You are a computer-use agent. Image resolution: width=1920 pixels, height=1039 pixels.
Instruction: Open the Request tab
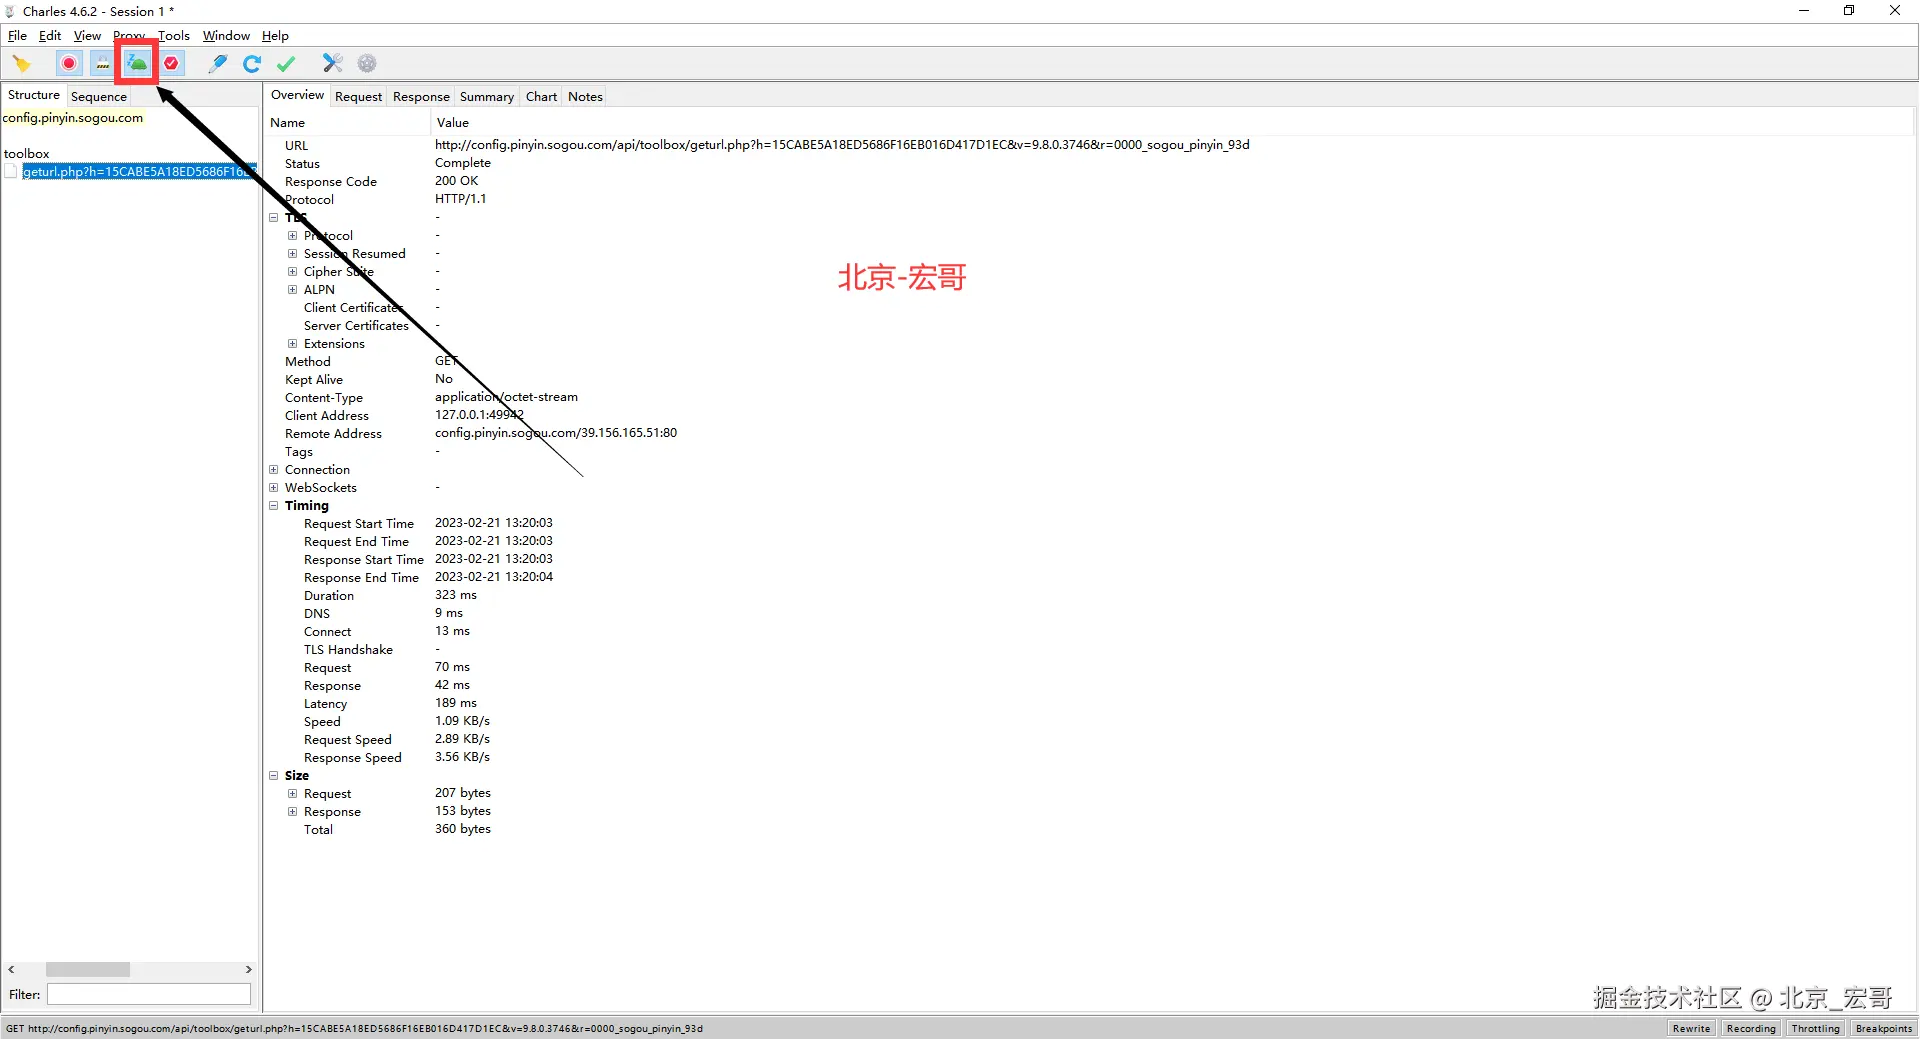click(x=358, y=97)
